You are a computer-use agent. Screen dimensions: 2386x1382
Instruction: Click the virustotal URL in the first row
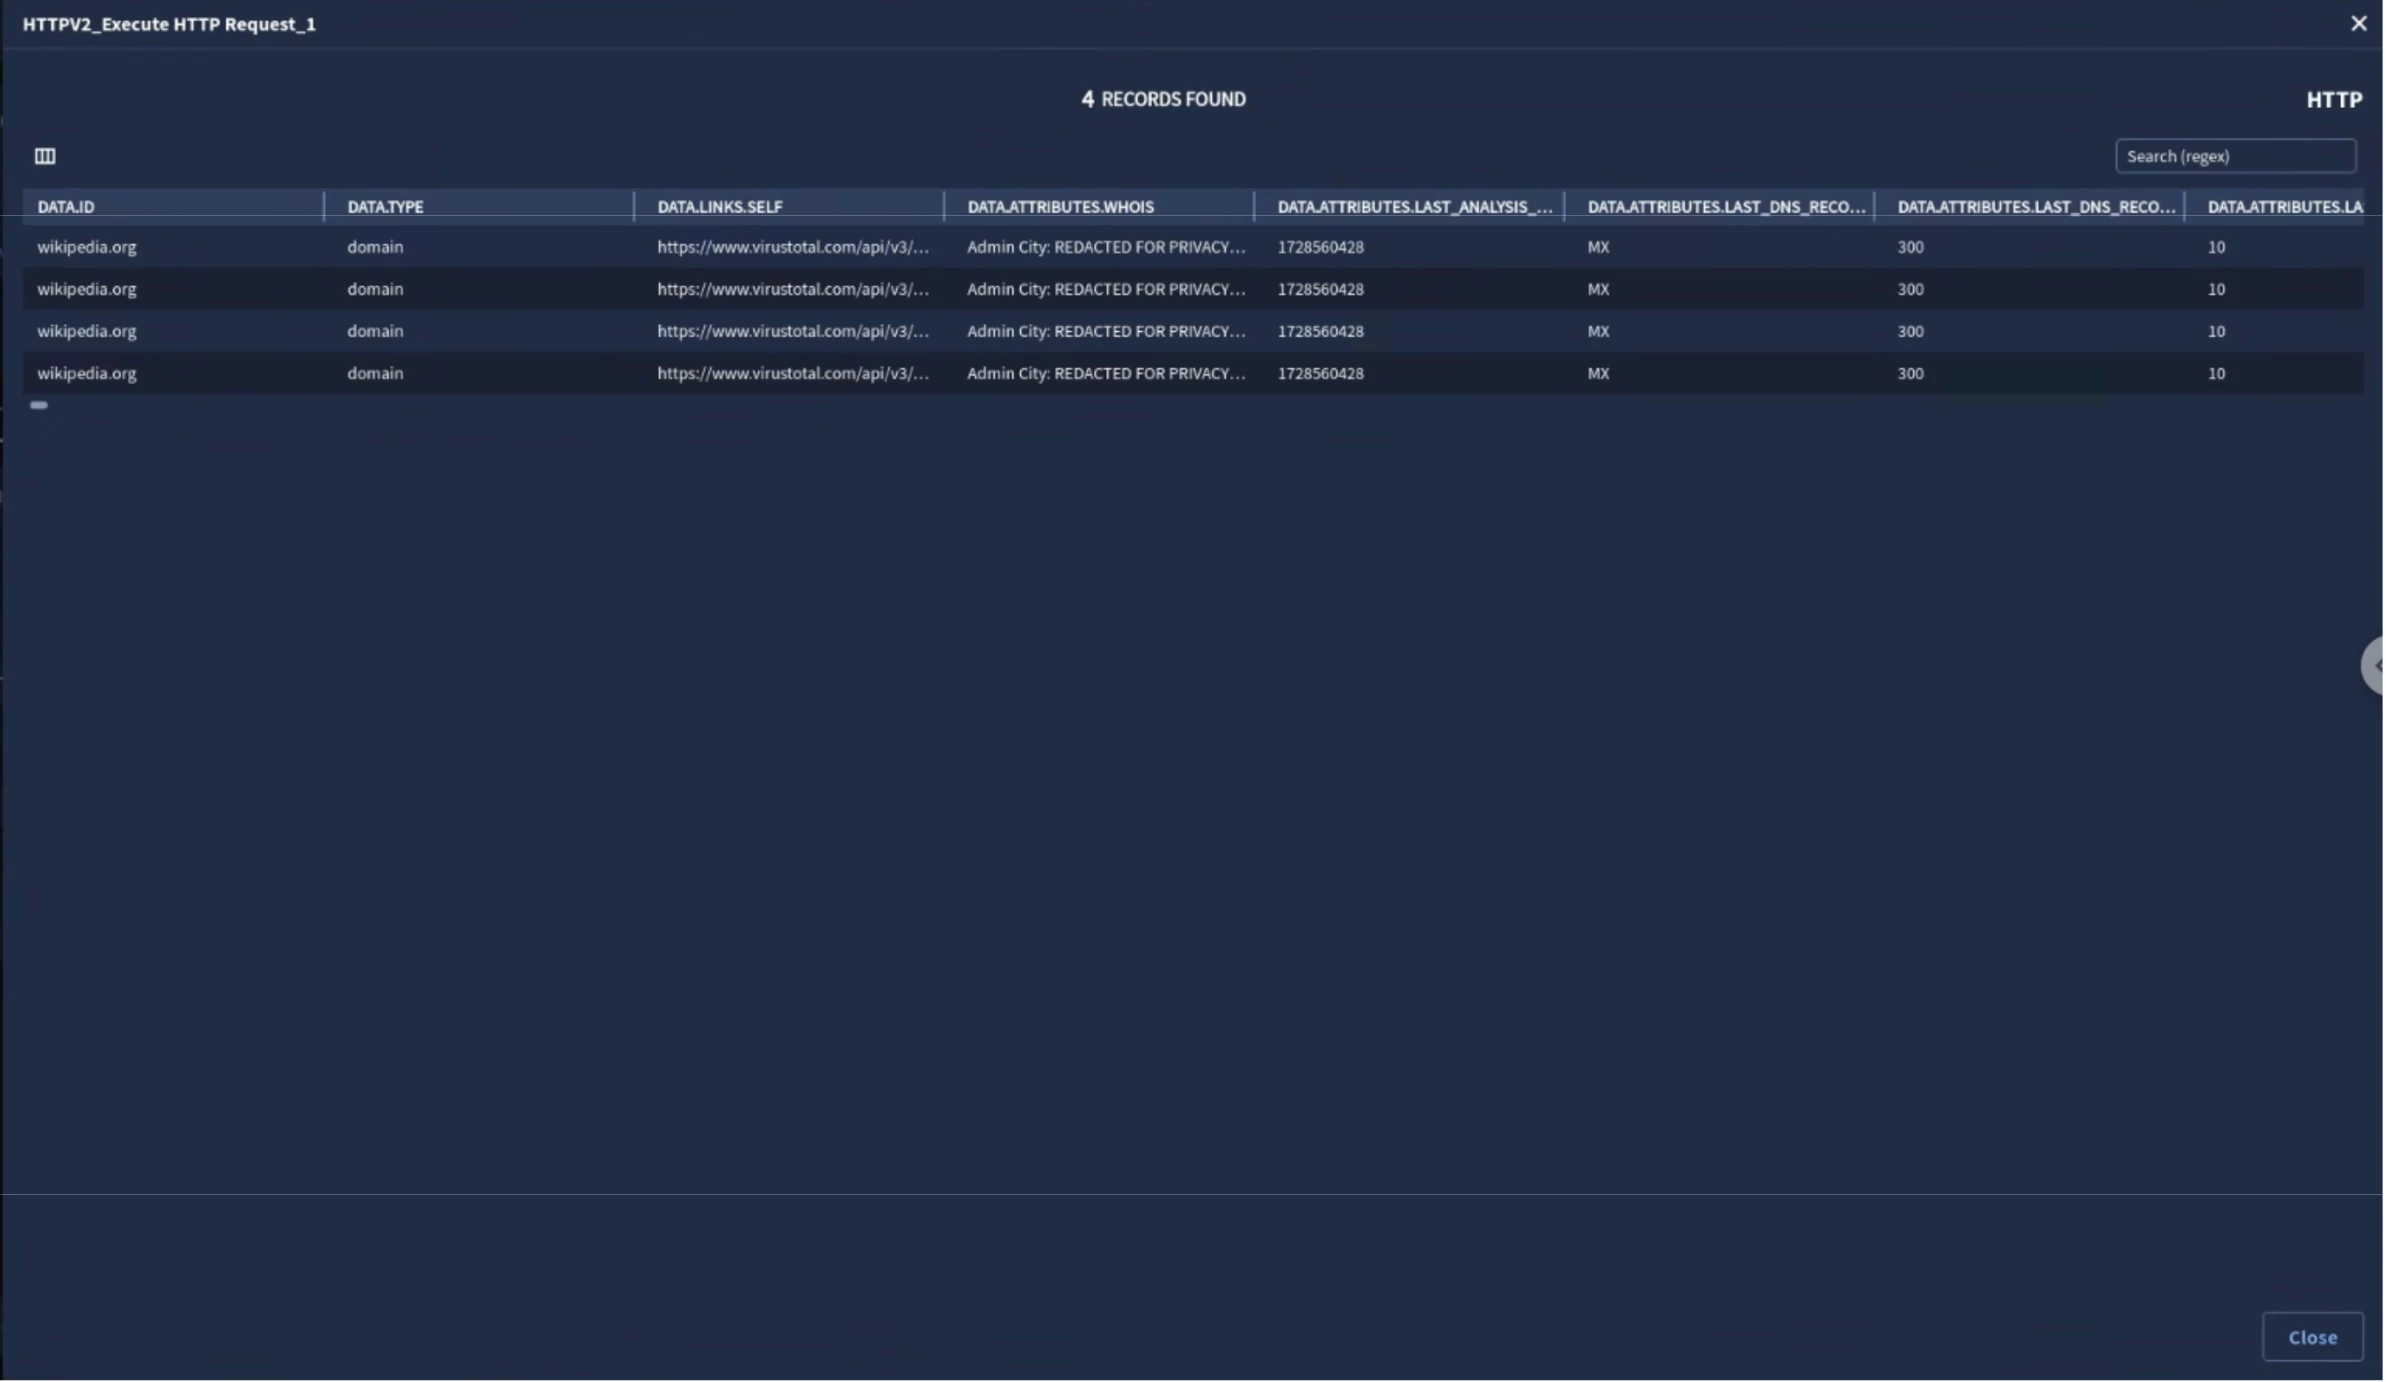[x=794, y=247]
